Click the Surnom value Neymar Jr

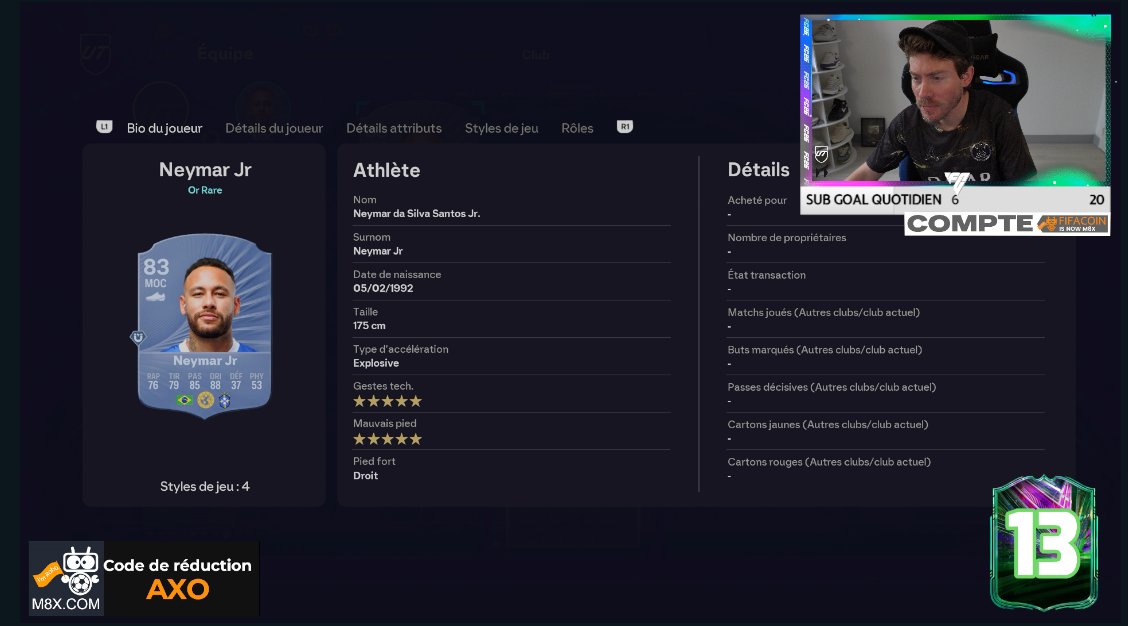click(x=378, y=251)
